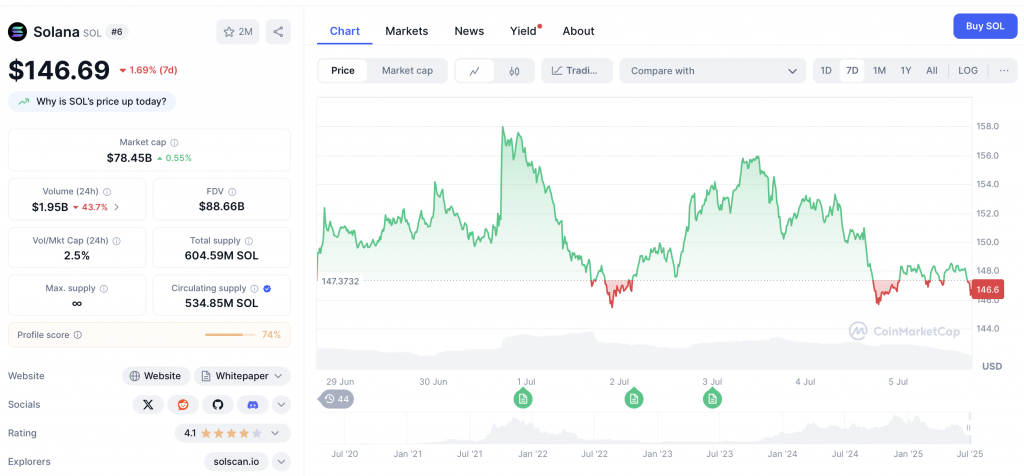The image size is (1024, 476).
Task: Set chart range to 7D
Action: pyautogui.click(x=852, y=71)
